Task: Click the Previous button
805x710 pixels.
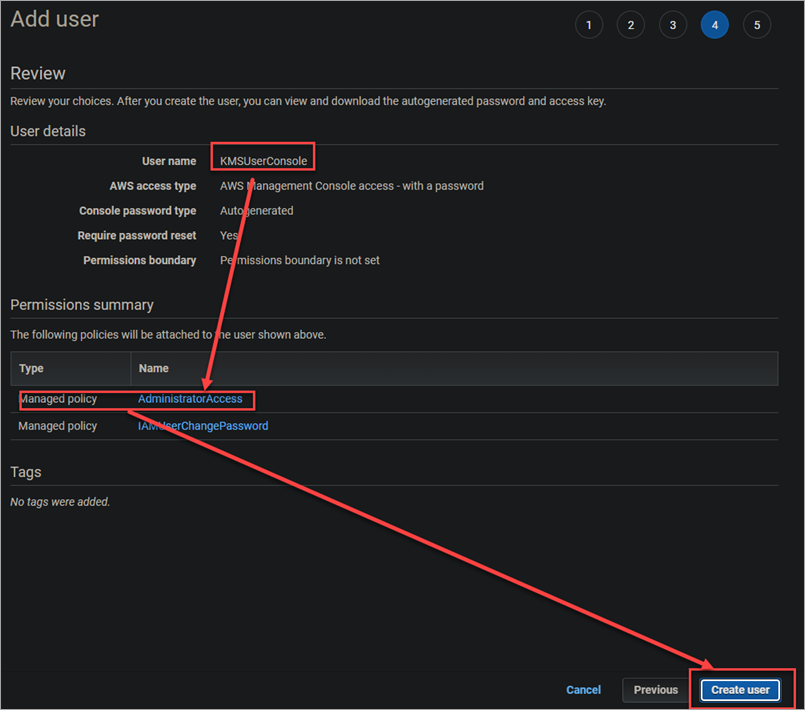Action: click(656, 690)
